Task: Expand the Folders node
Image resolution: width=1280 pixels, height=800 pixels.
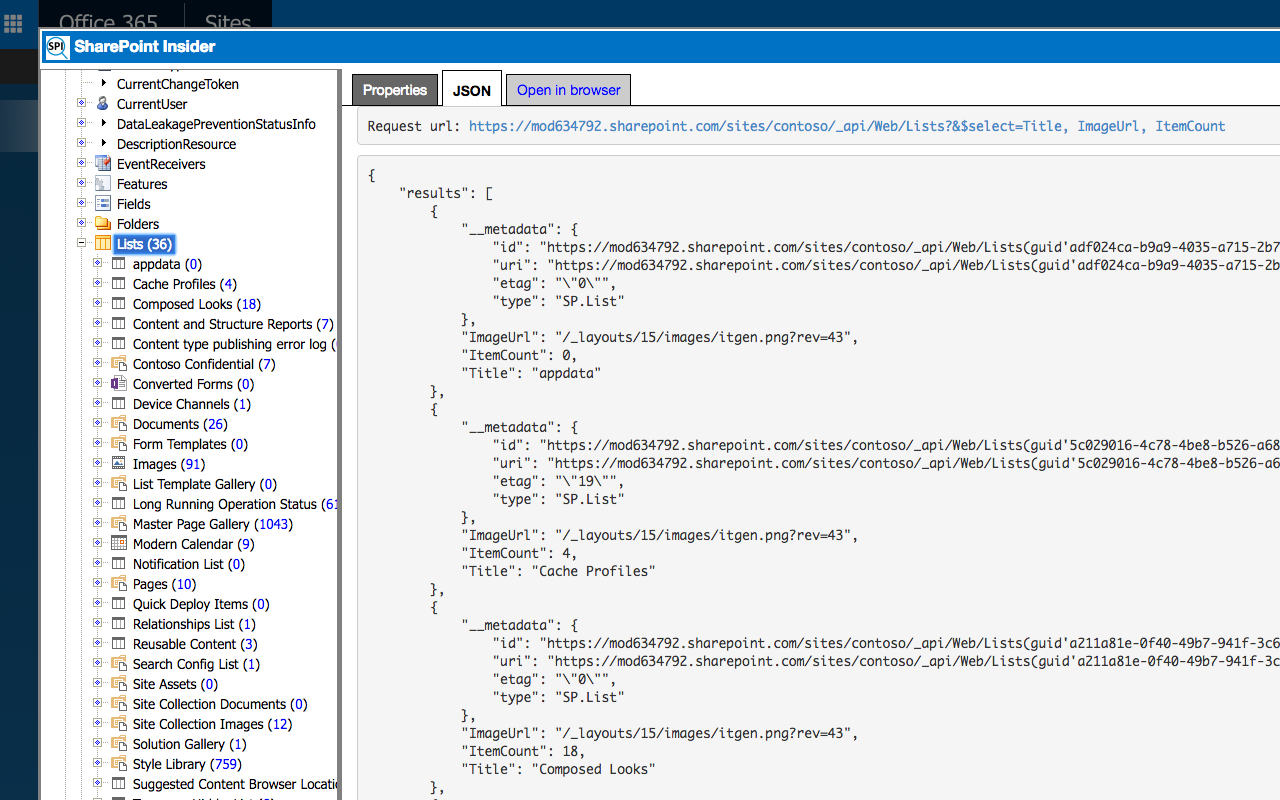Action: [82, 223]
